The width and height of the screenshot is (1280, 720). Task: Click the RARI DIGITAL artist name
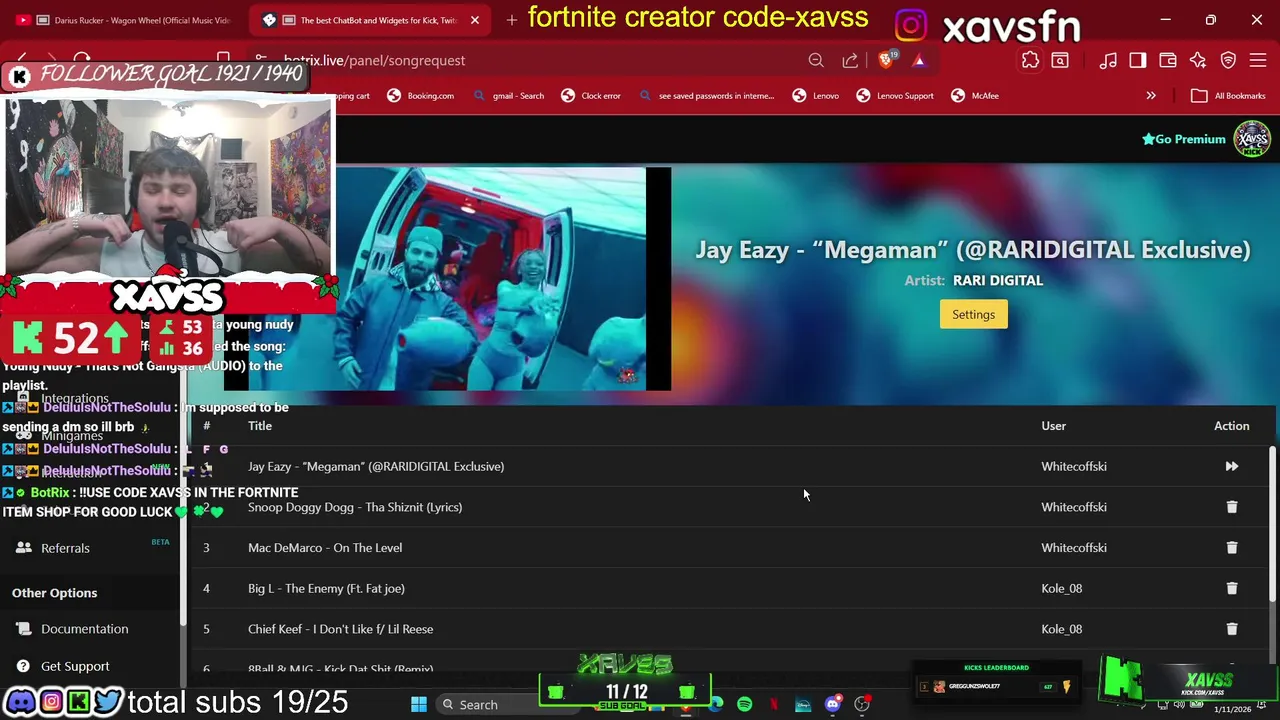tap(998, 280)
